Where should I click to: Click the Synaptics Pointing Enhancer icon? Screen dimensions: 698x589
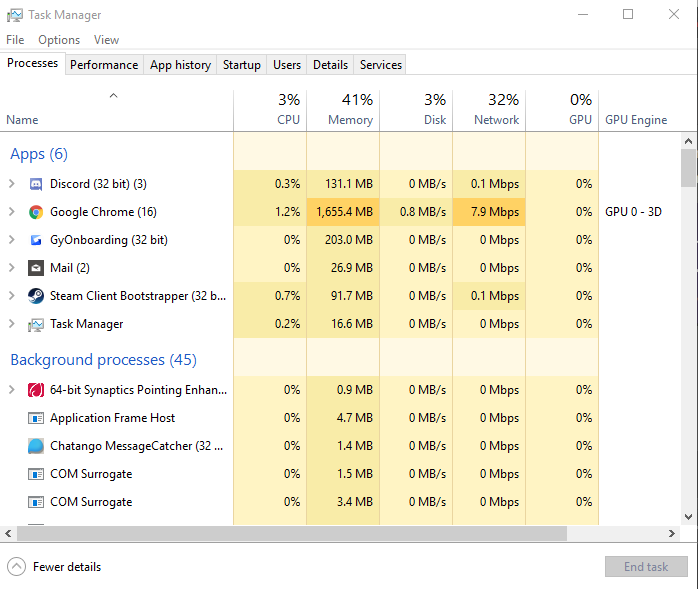pyautogui.click(x=36, y=390)
